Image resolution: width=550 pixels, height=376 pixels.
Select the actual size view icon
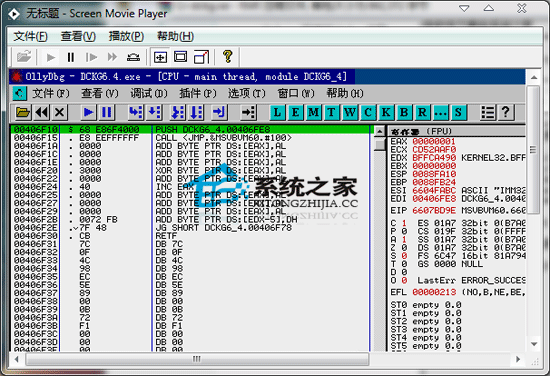160,57
